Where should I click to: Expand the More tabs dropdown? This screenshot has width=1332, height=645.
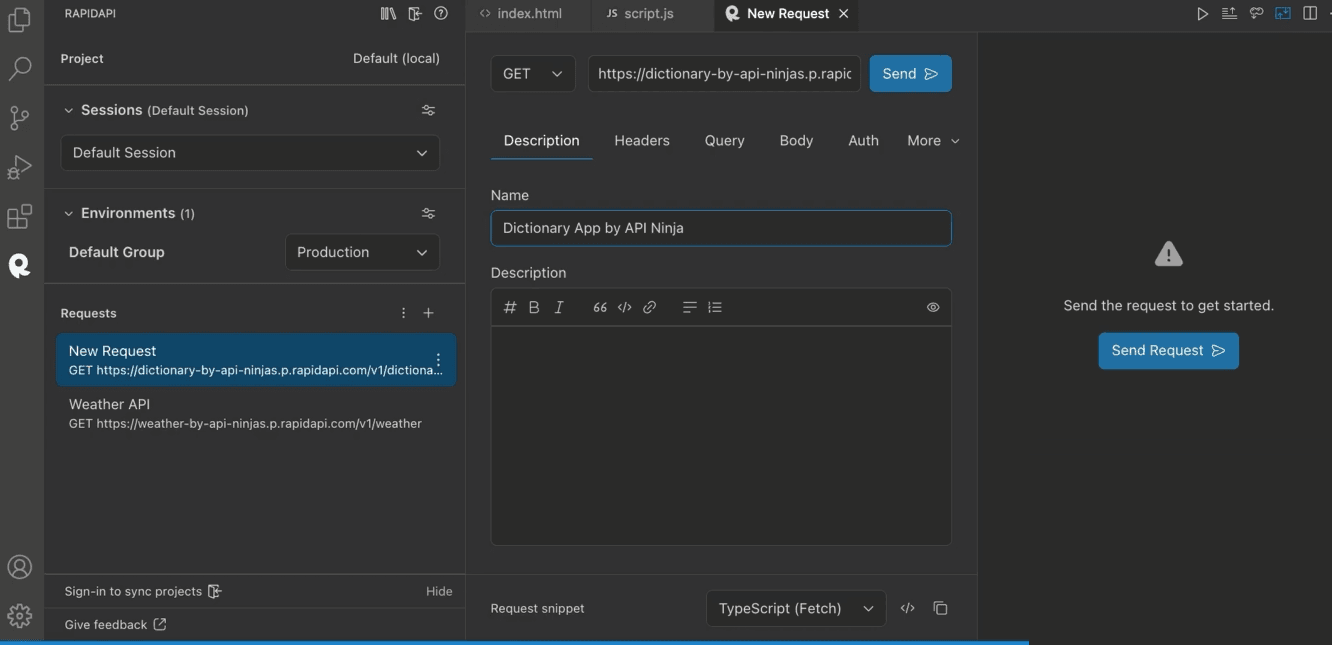933,141
